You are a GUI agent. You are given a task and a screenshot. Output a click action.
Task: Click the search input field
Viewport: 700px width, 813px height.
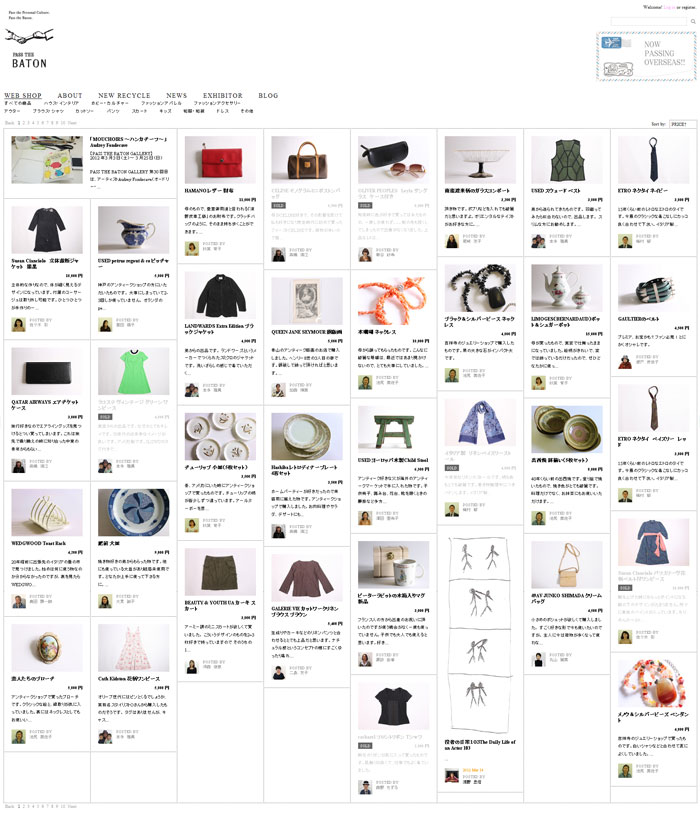click(x=649, y=21)
